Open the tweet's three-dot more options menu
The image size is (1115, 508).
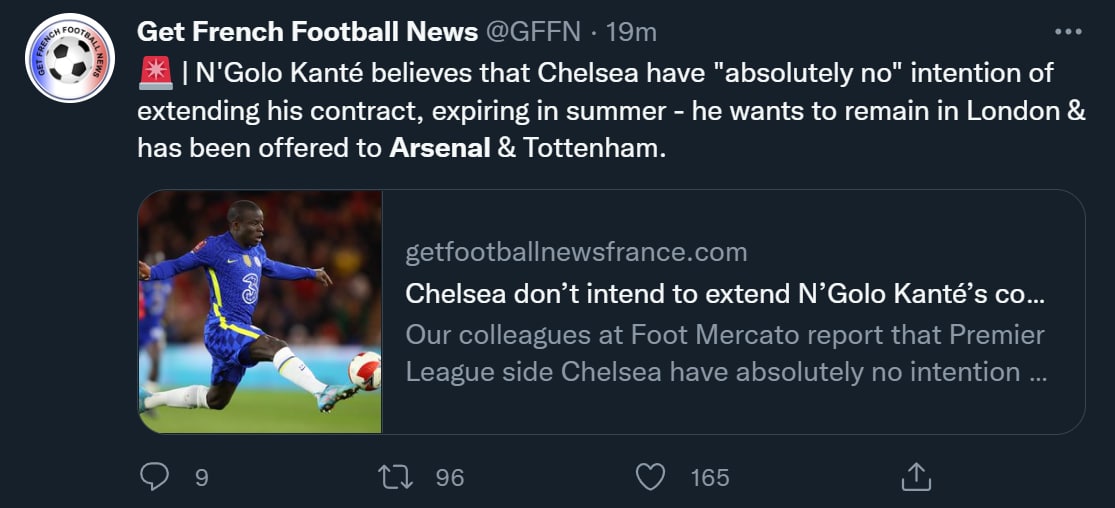pos(1068,31)
